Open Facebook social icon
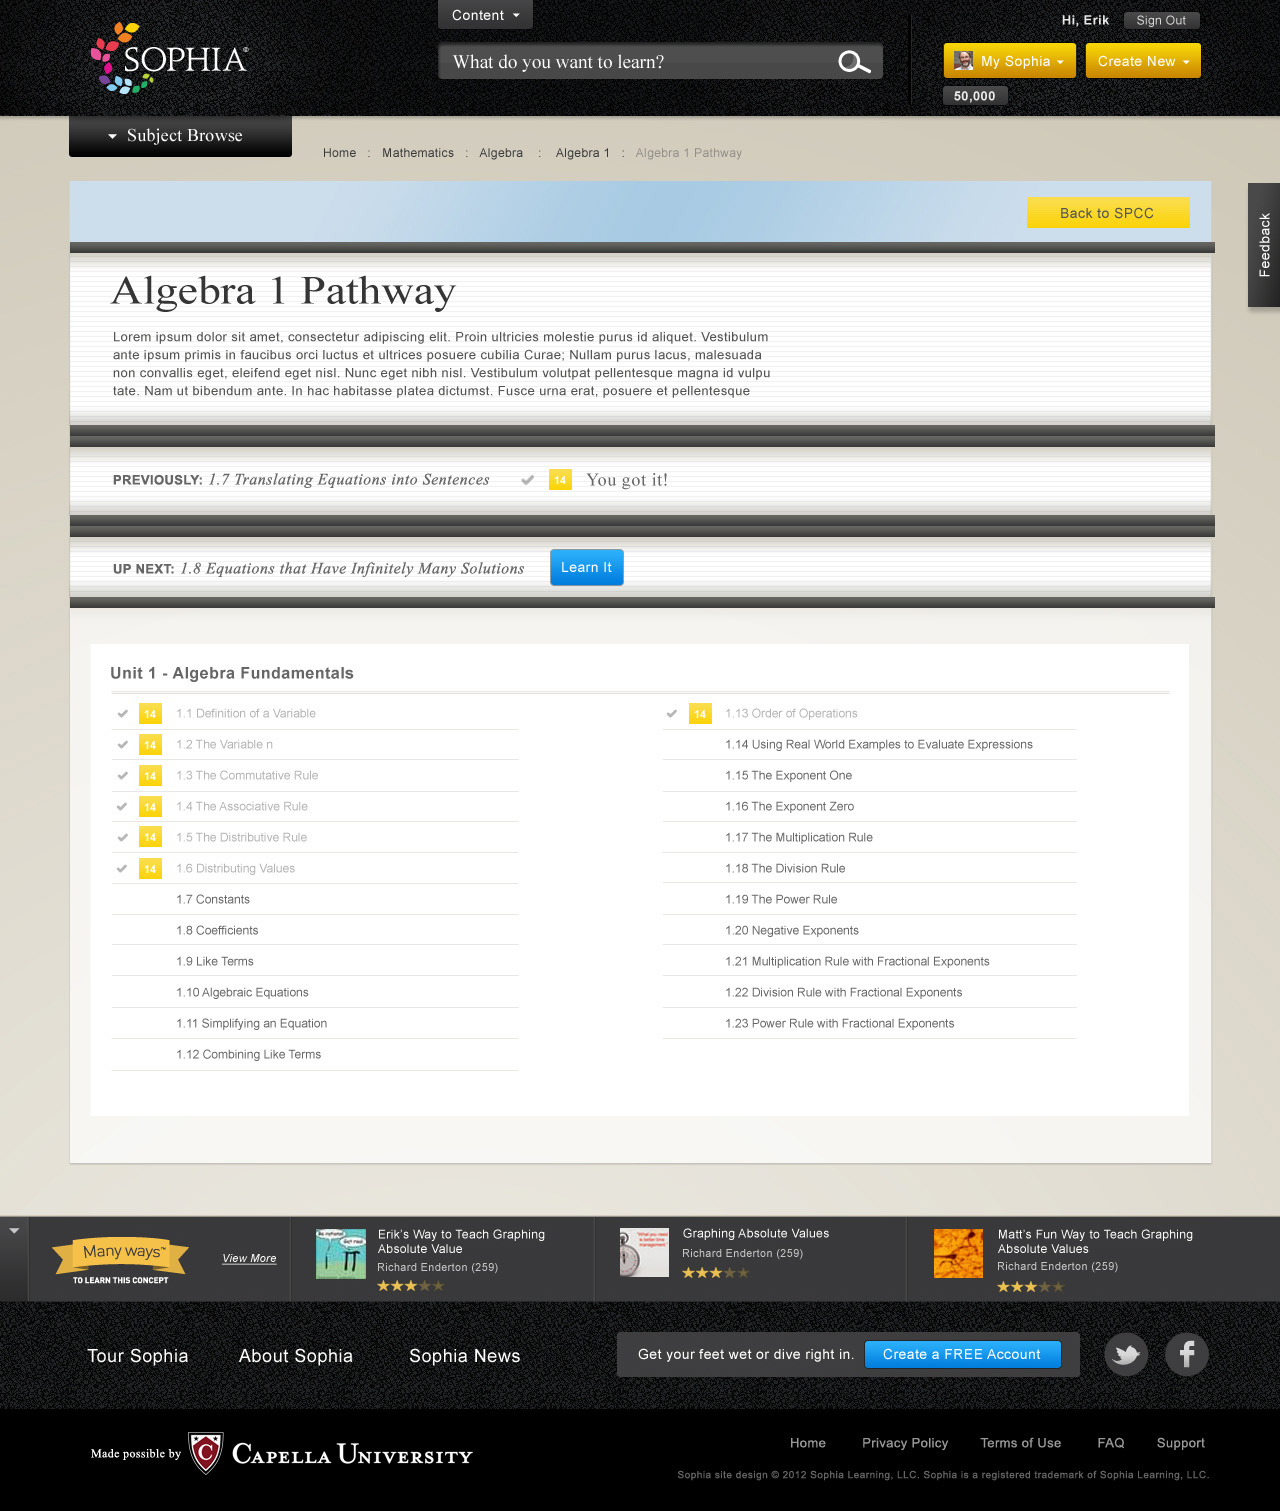The width and height of the screenshot is (1280, 1511). [x=1187, y=1355]
